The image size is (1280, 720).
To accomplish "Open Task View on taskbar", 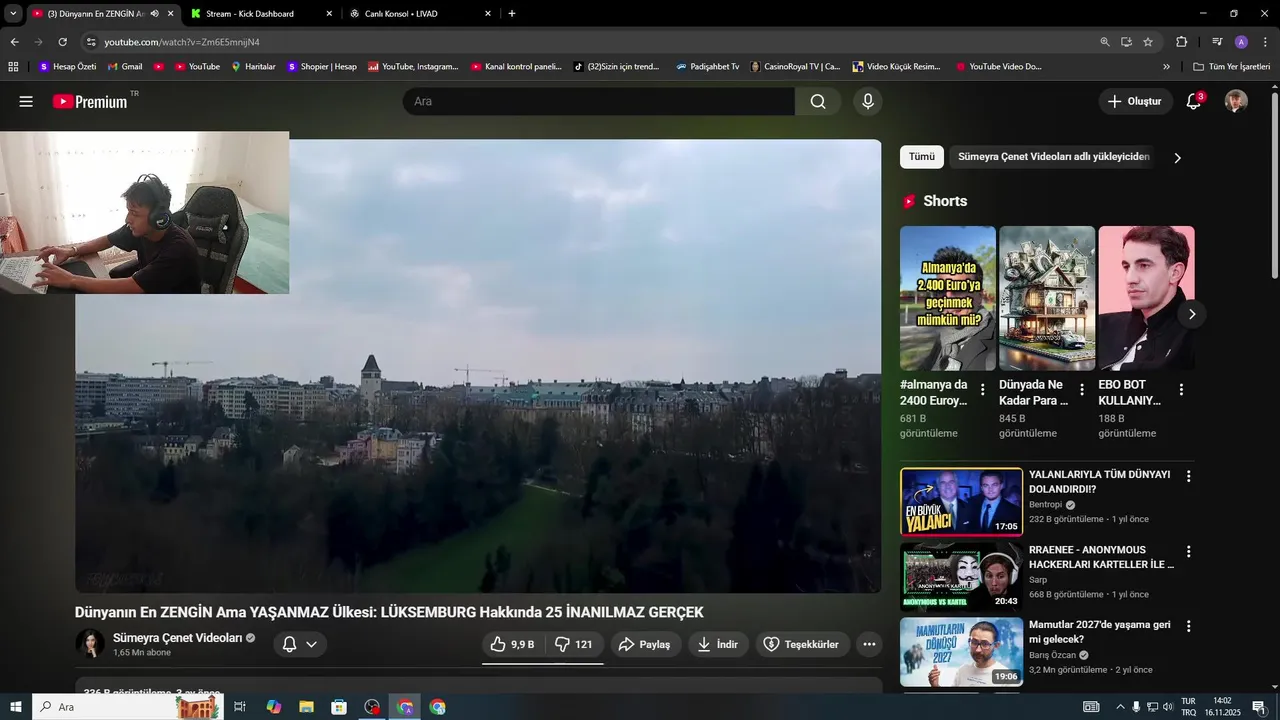I will click(x=240, y=707).
